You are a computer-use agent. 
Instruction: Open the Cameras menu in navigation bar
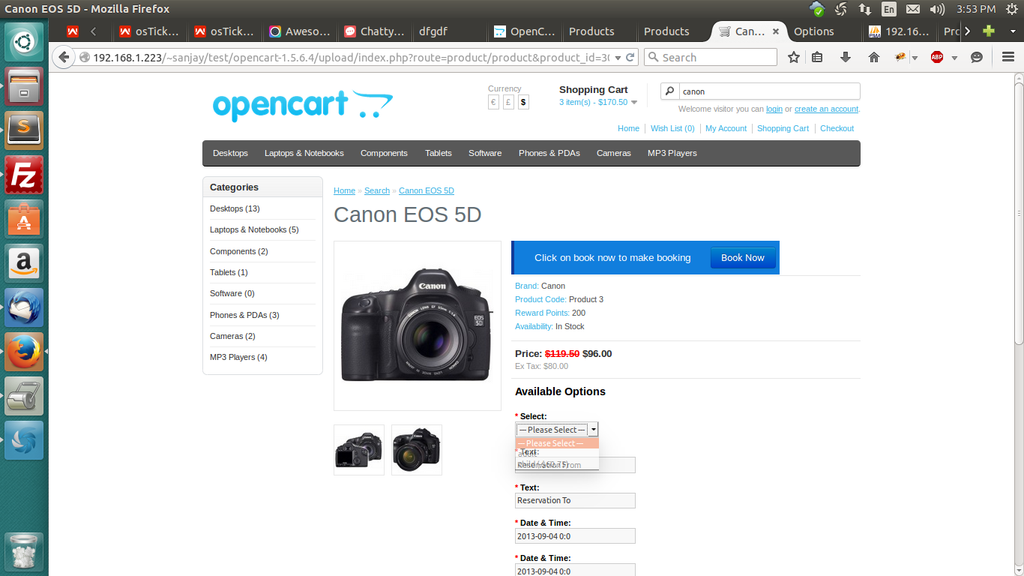pyautogui.click(x=613, y=153)
